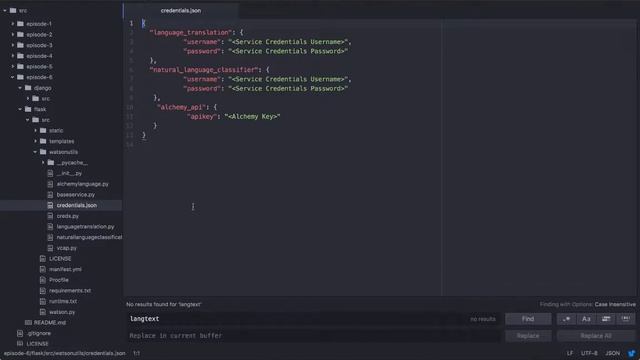Toggle the whole word search option
This screenshot has width=640, height=360.
(x=625, y=319)
